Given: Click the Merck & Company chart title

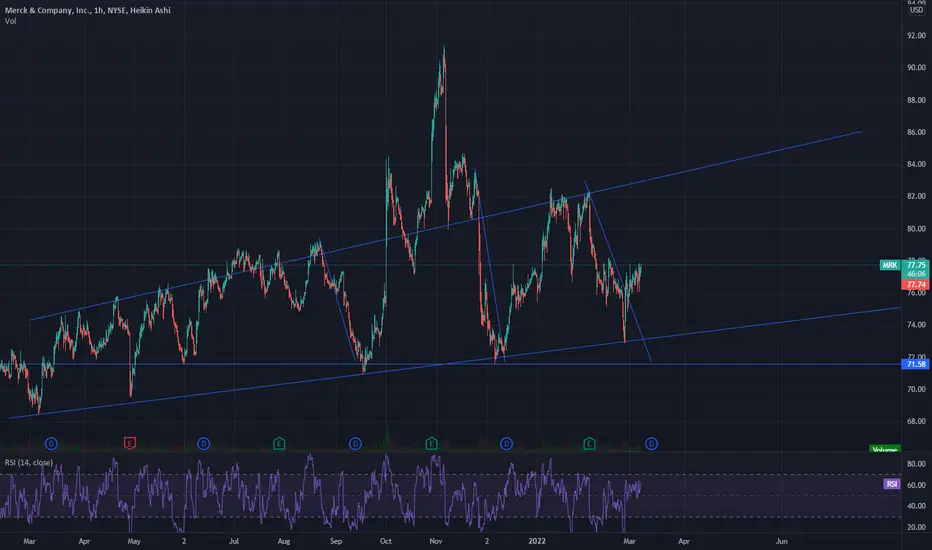Looking at the screenshot, I should tap(87, 10).
